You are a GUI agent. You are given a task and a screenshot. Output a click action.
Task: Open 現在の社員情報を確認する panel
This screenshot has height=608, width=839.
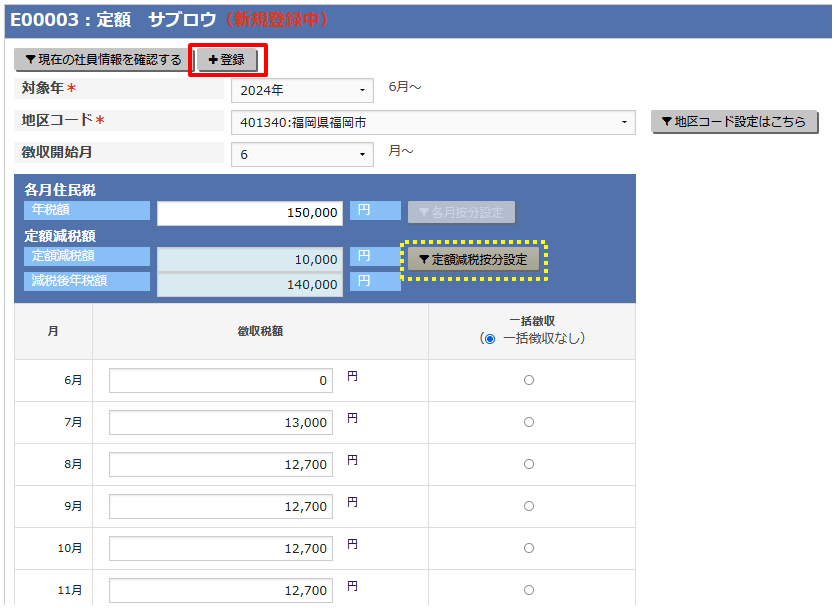103,61
